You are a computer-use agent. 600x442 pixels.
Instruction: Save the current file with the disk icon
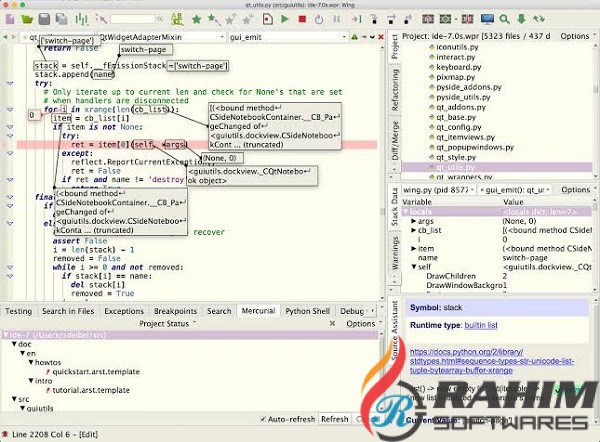click(44, 19)
